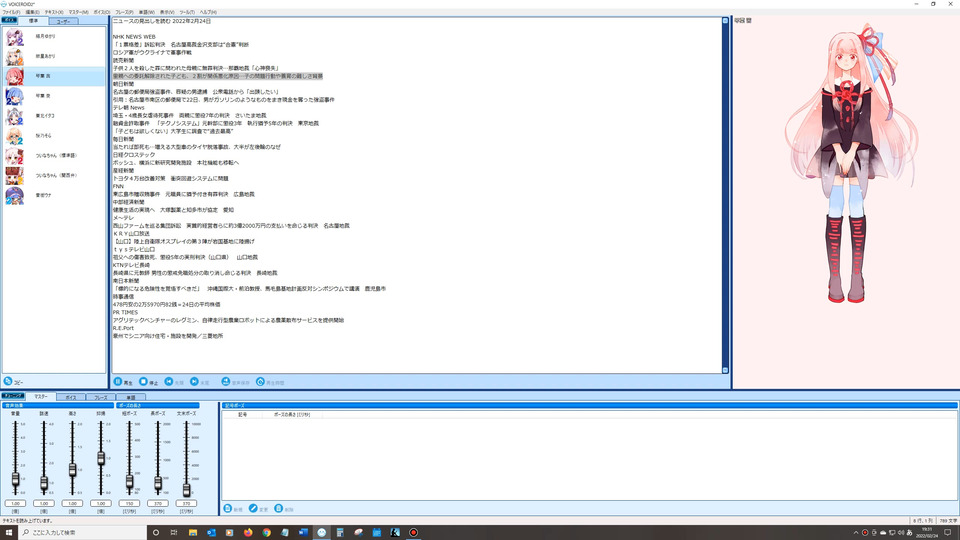Click the 音声保存 save audio icon

[225, 382]
